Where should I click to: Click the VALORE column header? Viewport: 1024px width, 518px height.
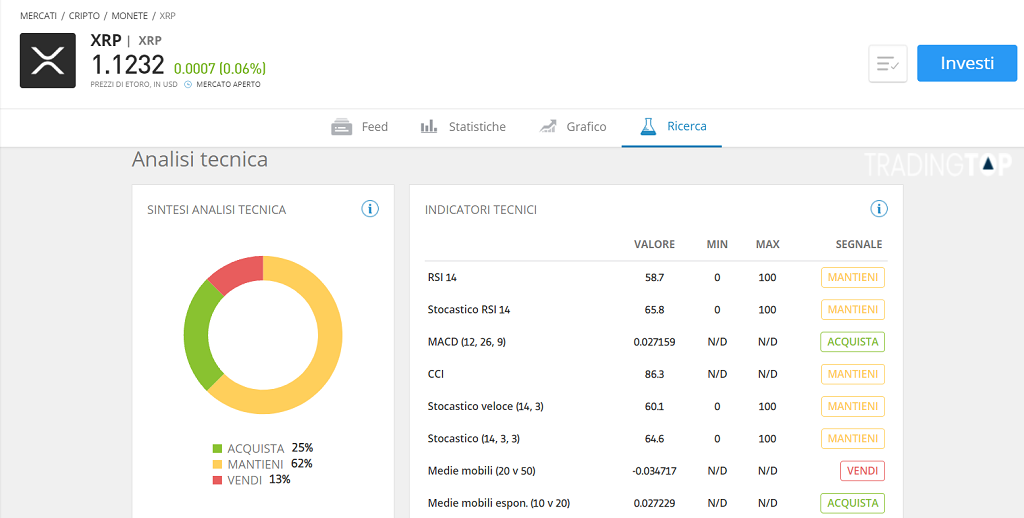[654, 244]
